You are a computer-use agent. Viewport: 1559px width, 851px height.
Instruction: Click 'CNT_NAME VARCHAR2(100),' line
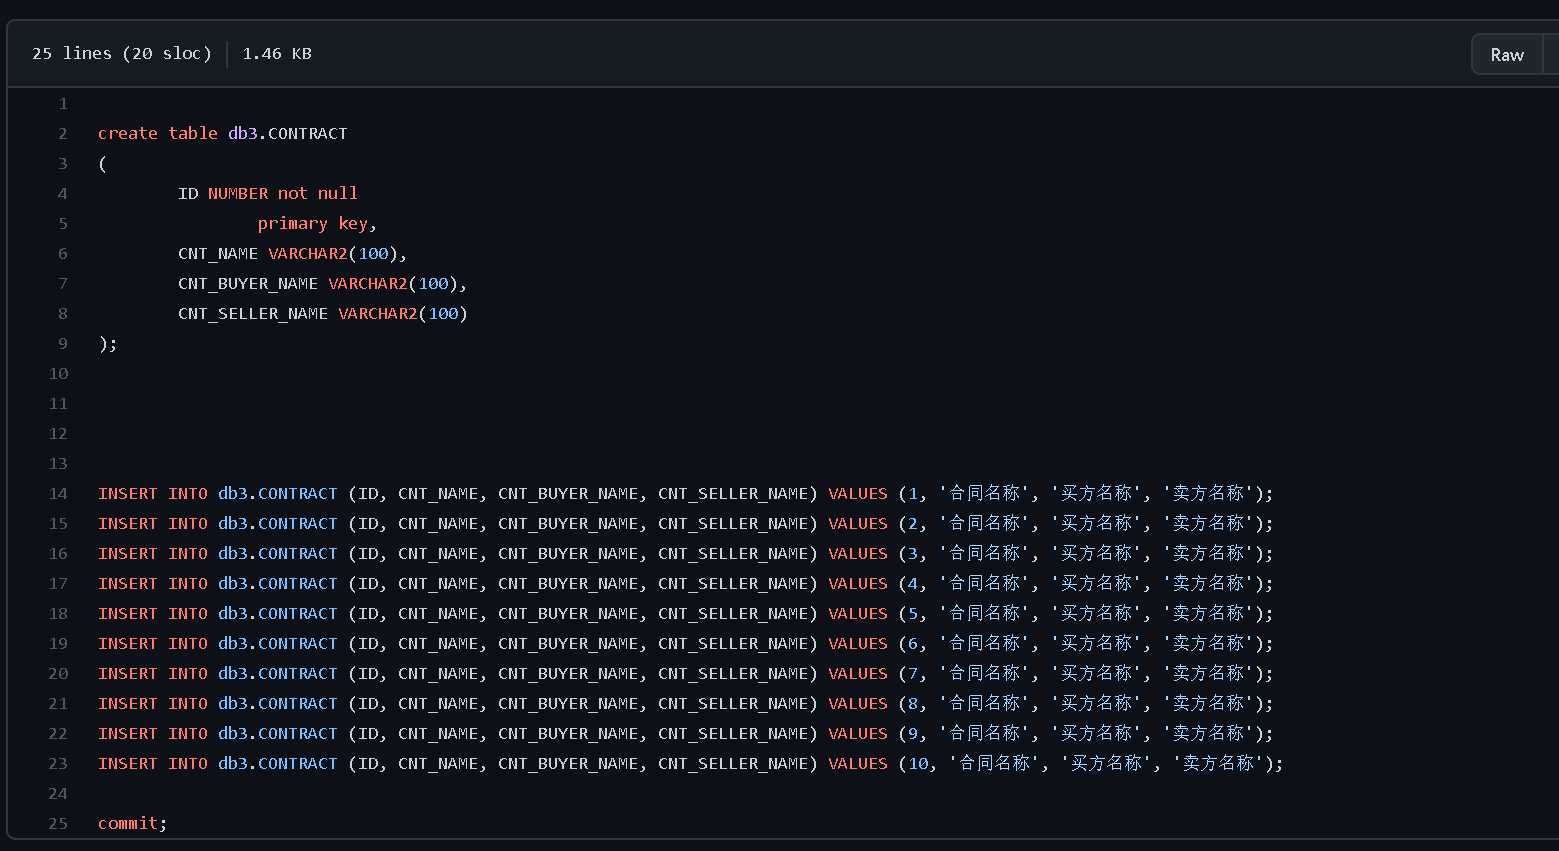[x=292, y=254]
